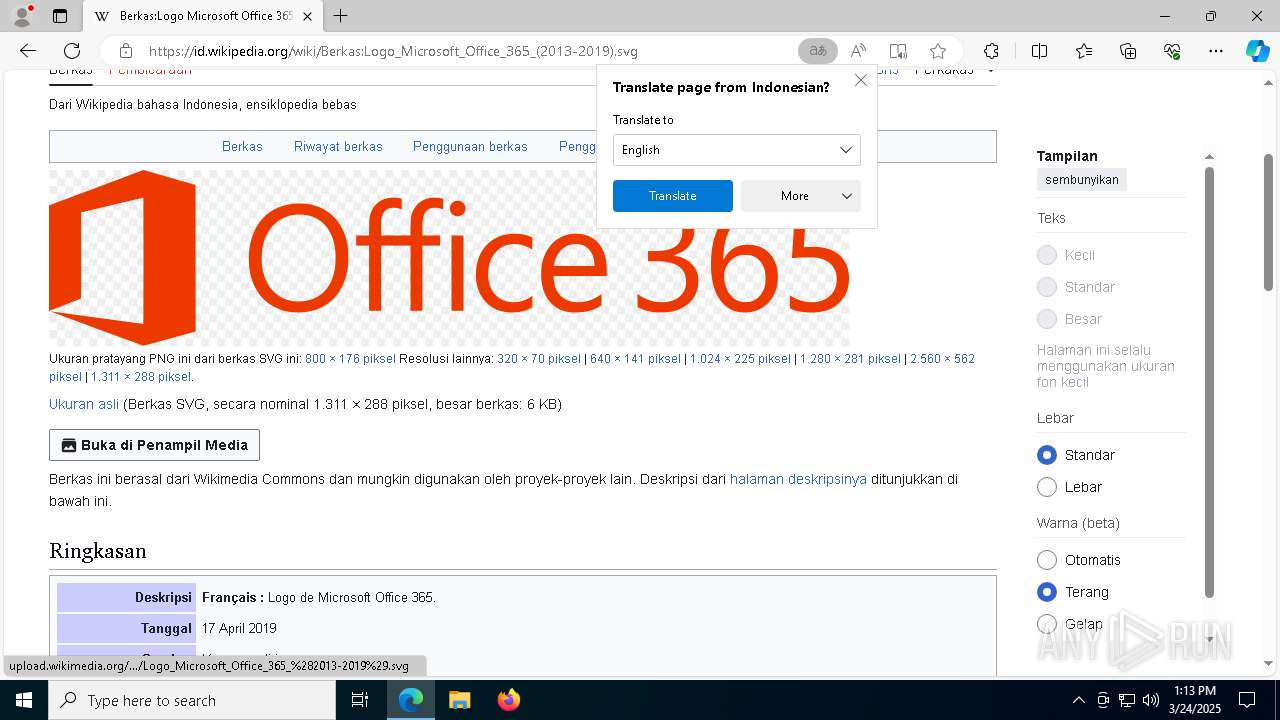
Task: Select Lebar width radio button
Action: click(1047, 487)
